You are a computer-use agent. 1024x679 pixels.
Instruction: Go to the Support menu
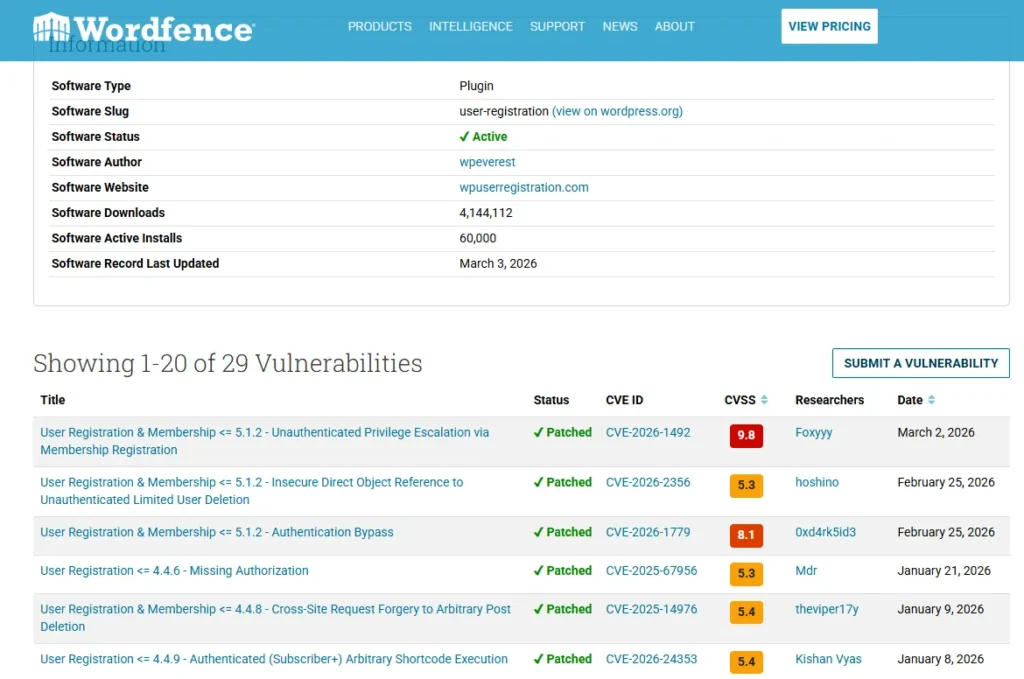(557, 27)
